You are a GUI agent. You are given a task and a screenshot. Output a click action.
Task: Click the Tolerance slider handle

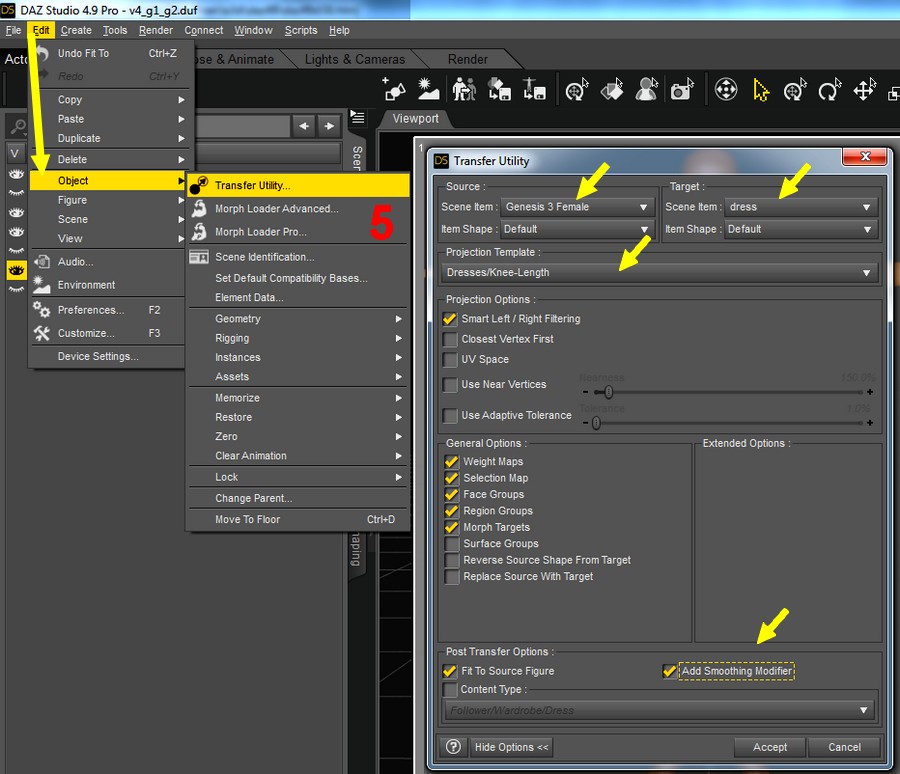(596, 423)
